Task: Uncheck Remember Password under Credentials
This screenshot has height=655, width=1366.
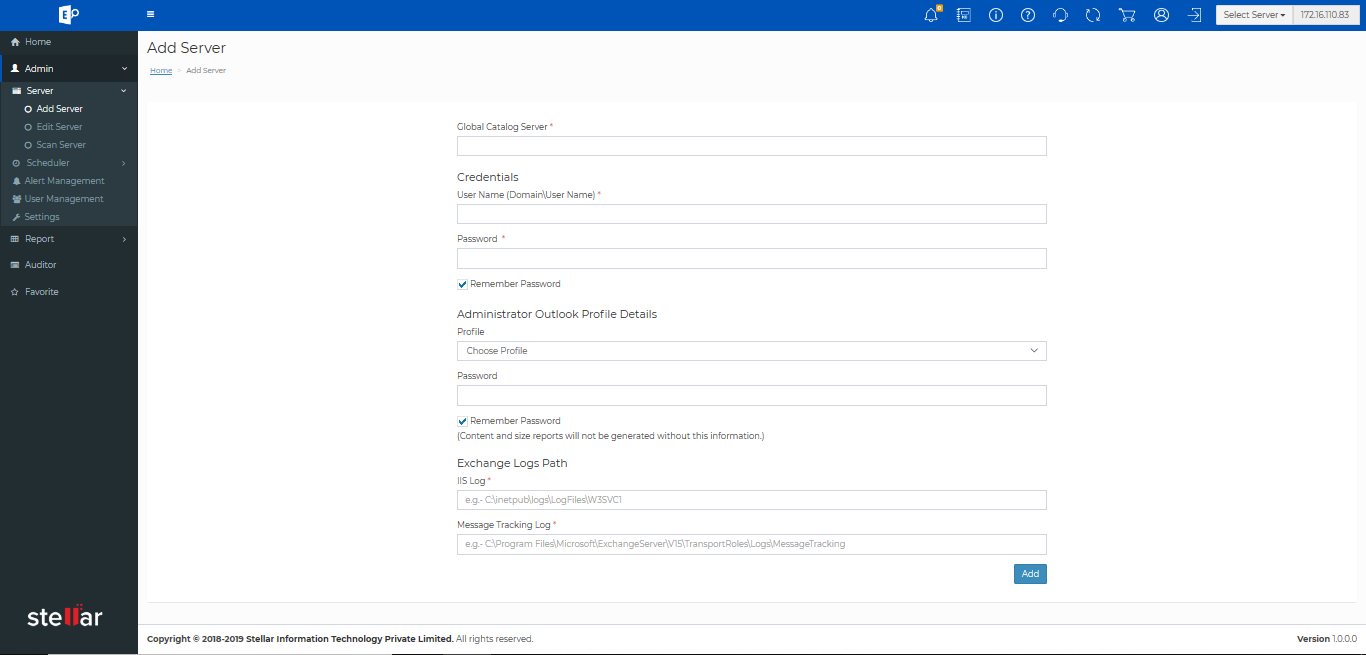Action: coord(463,284)
